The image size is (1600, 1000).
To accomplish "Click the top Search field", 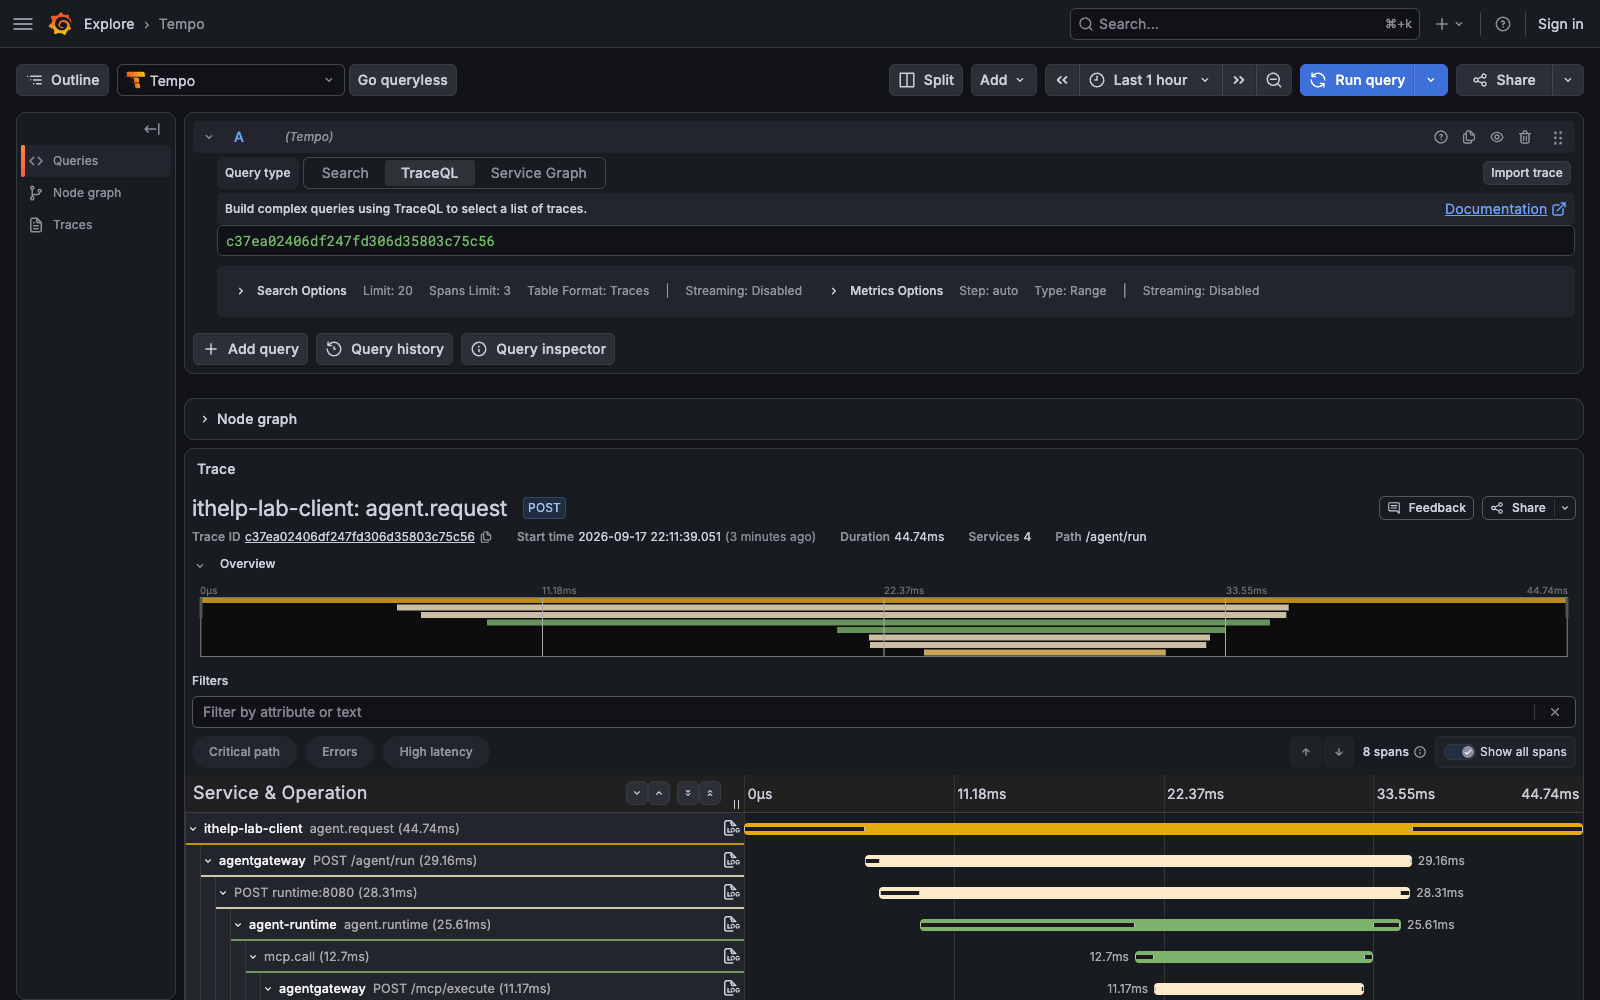I will pyautogui.click(x=1245, y=24).
